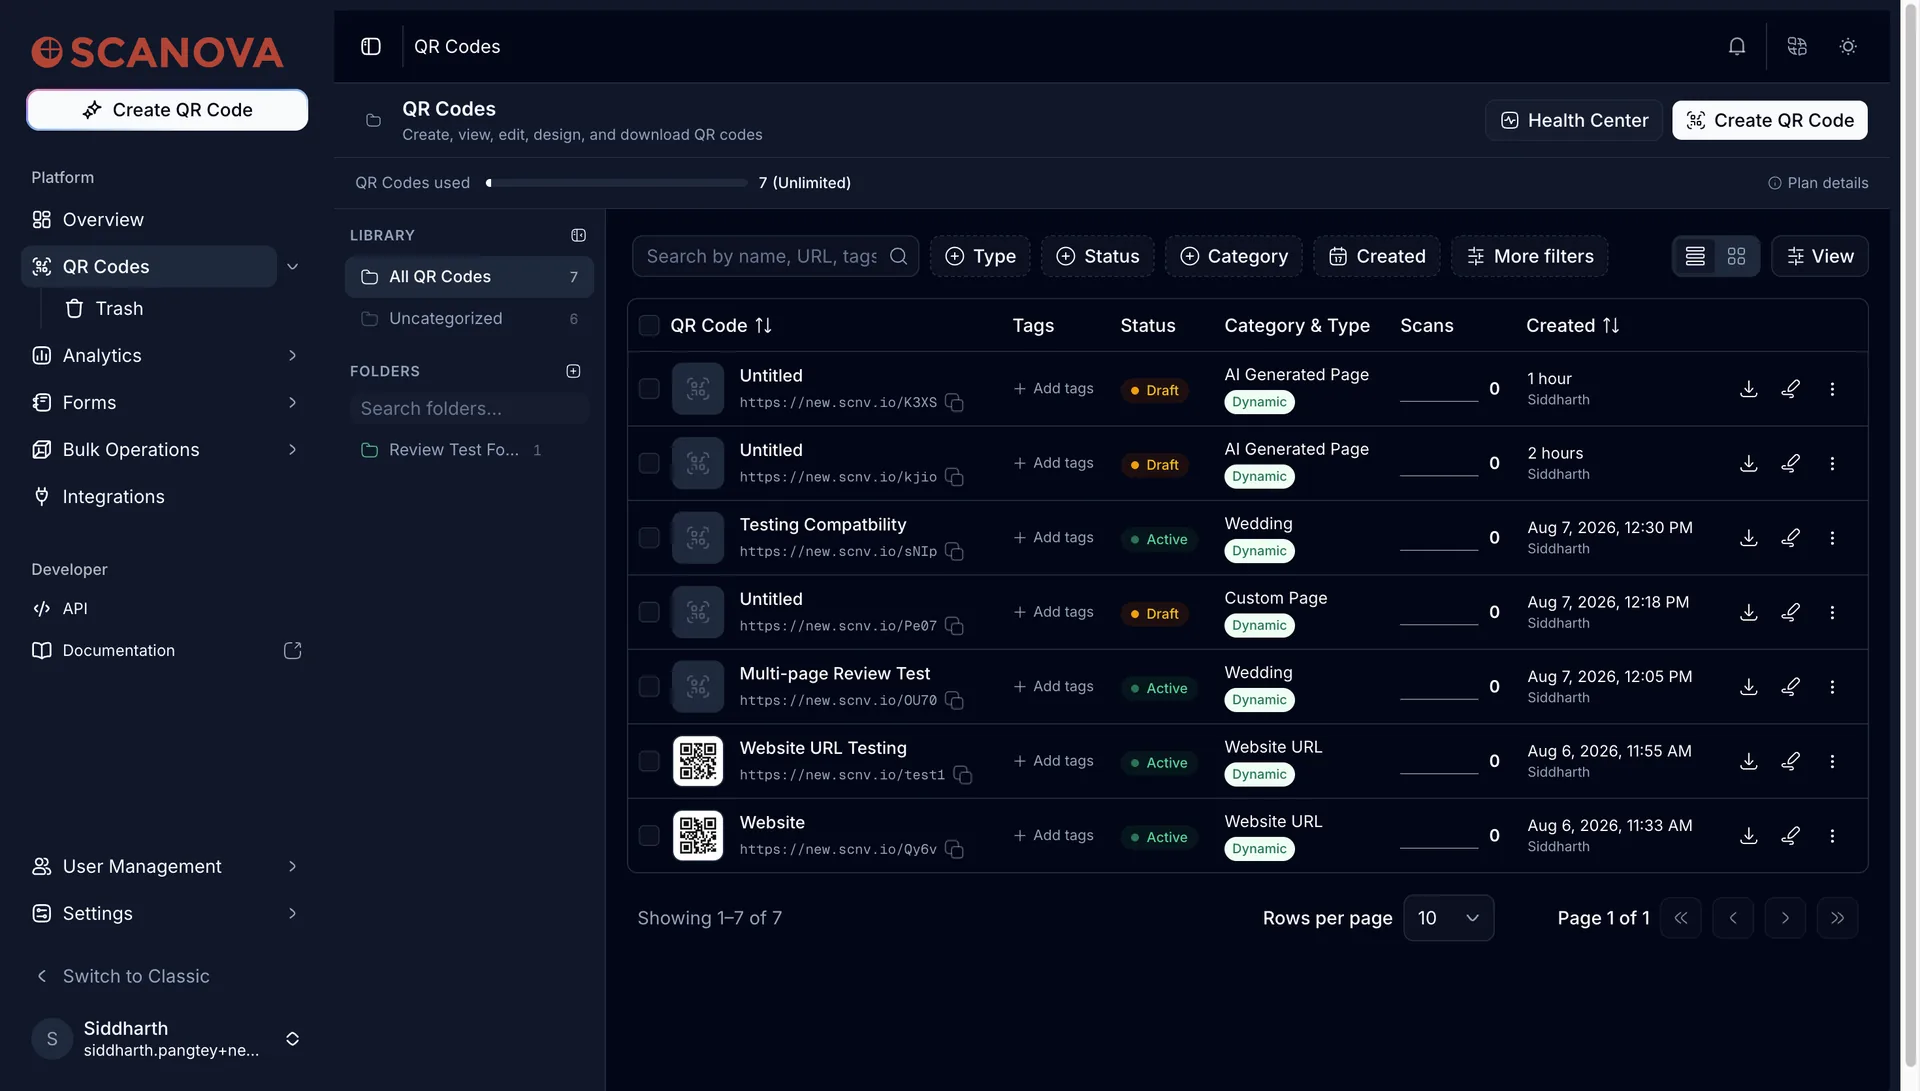Open the notifications bell

[x=1737, y=47]
